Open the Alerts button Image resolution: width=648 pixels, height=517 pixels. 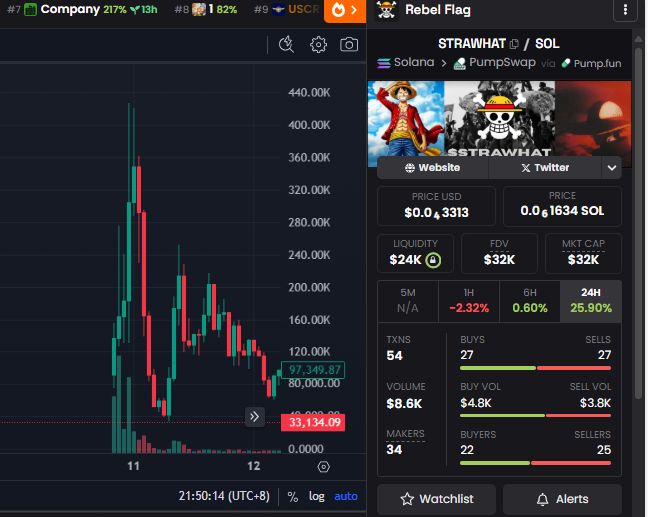(562, 499)
